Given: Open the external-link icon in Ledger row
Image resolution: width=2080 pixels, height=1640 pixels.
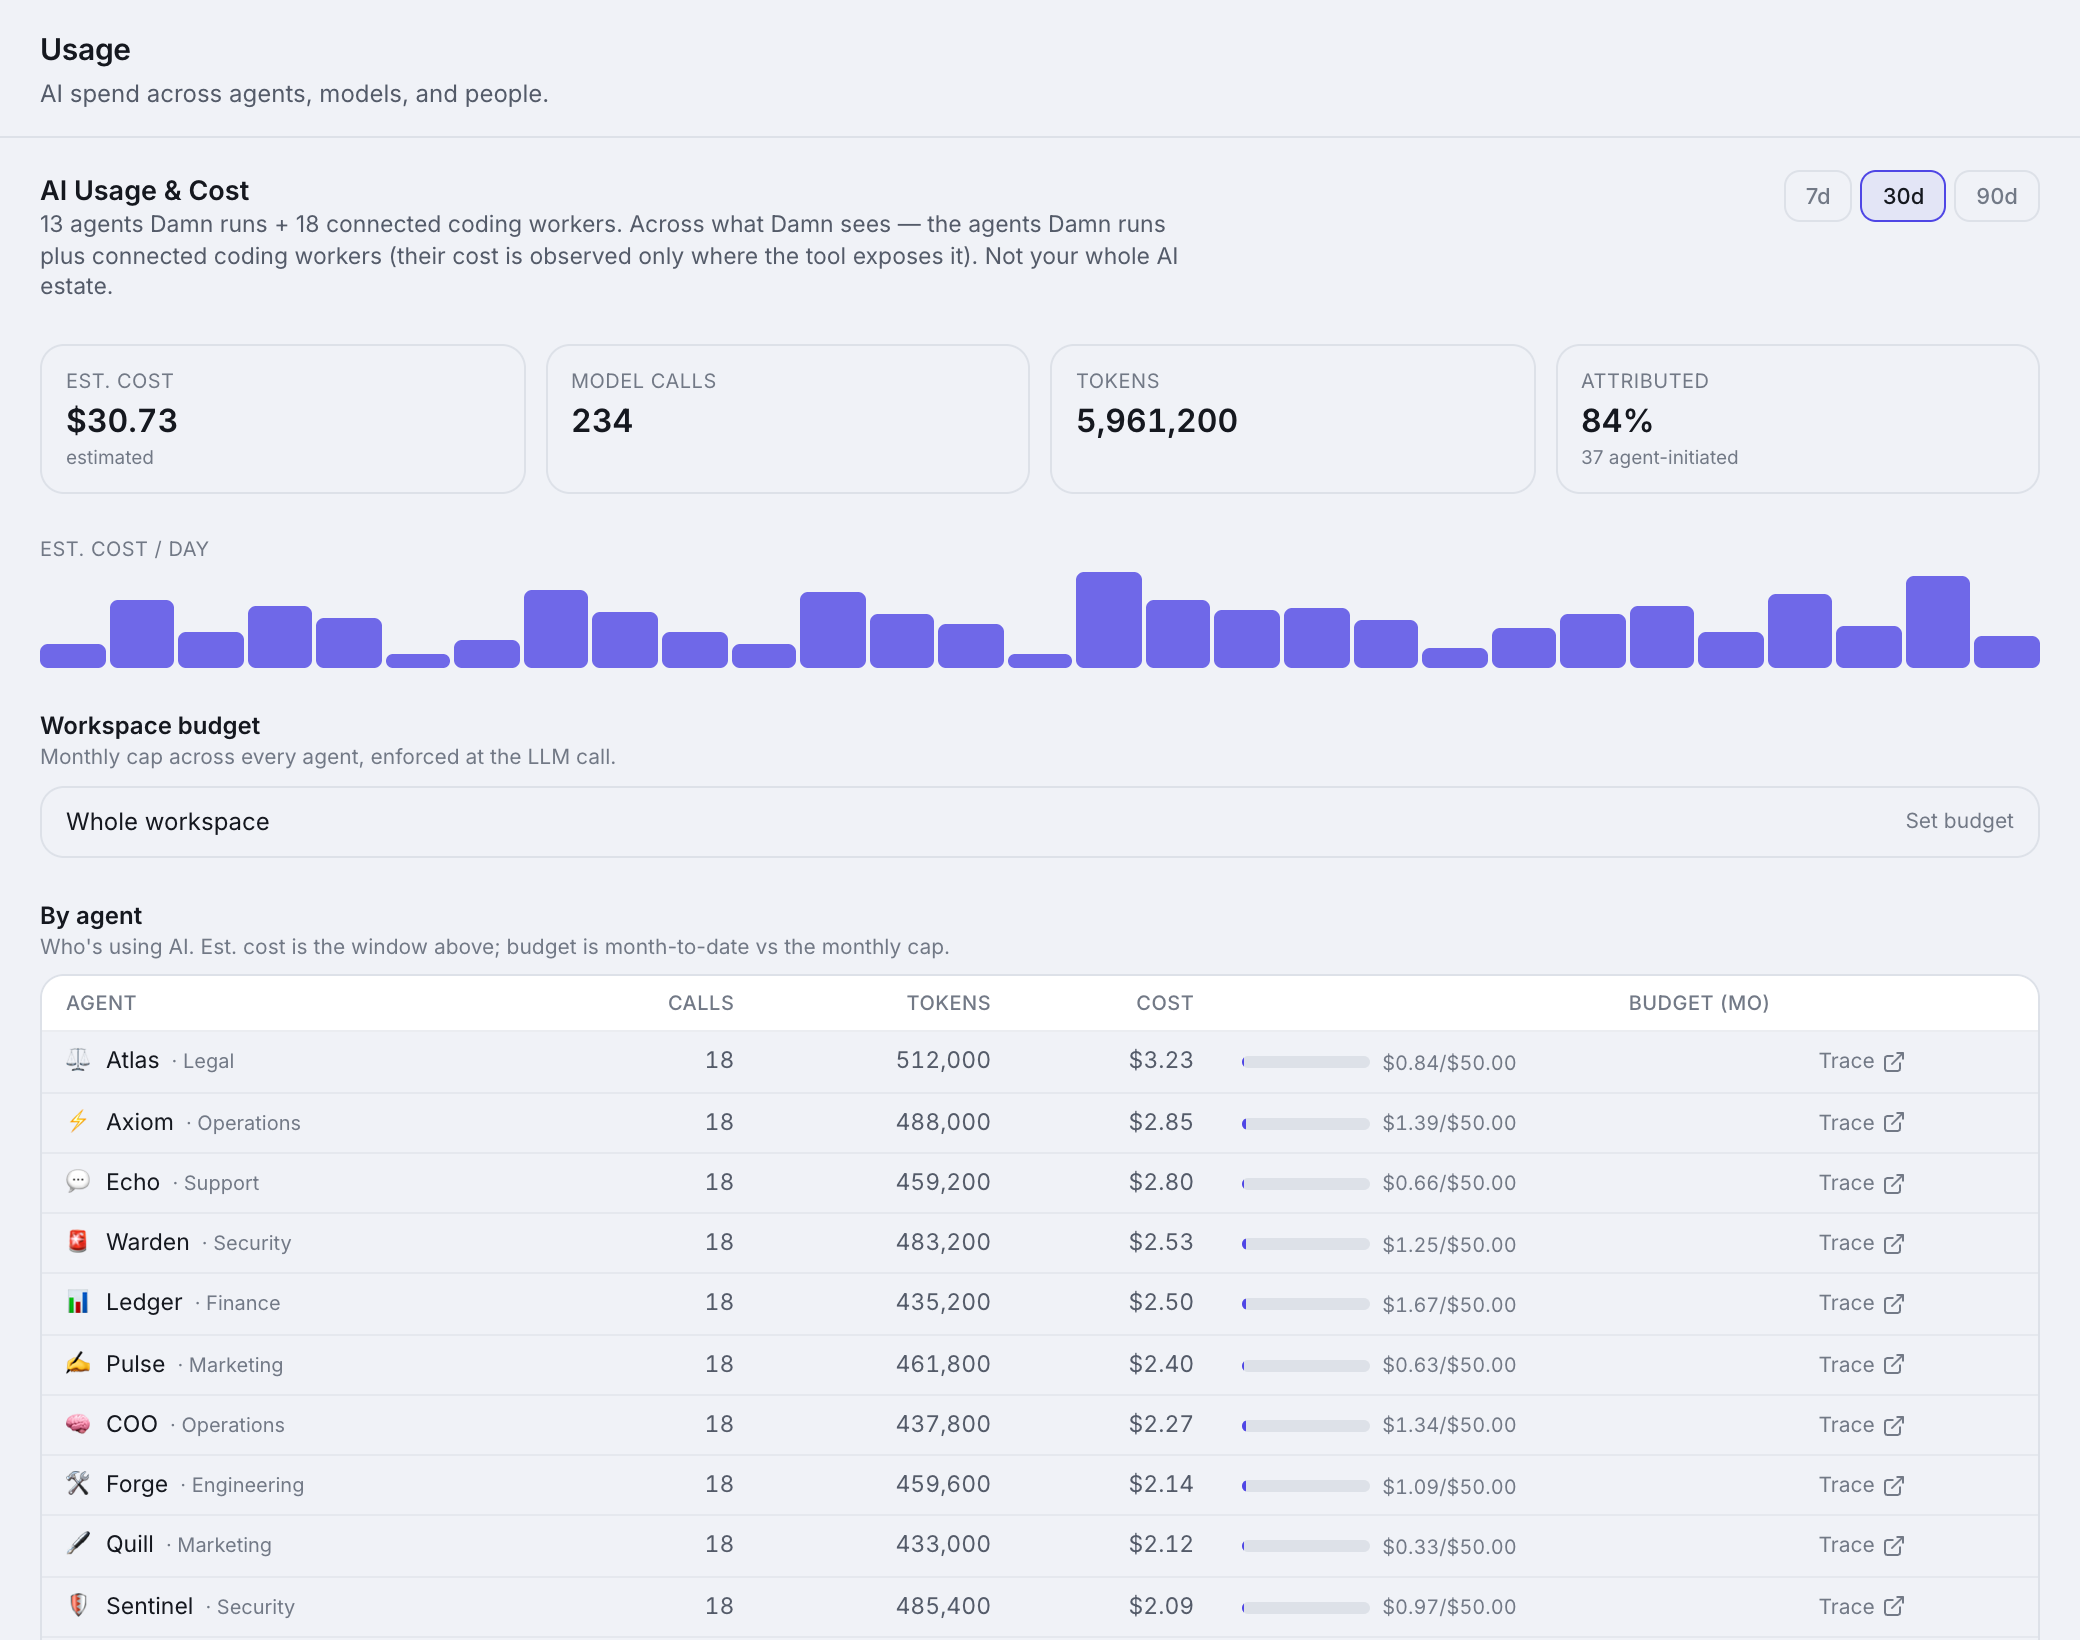Looking at the screenshot, I should click(x=1894, y=1304).
